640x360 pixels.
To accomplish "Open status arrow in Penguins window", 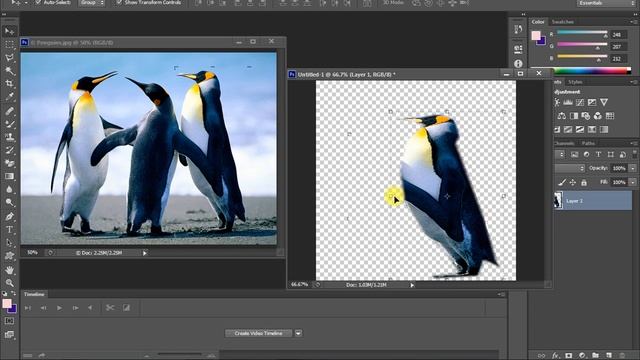I will [x=144, y=253].
